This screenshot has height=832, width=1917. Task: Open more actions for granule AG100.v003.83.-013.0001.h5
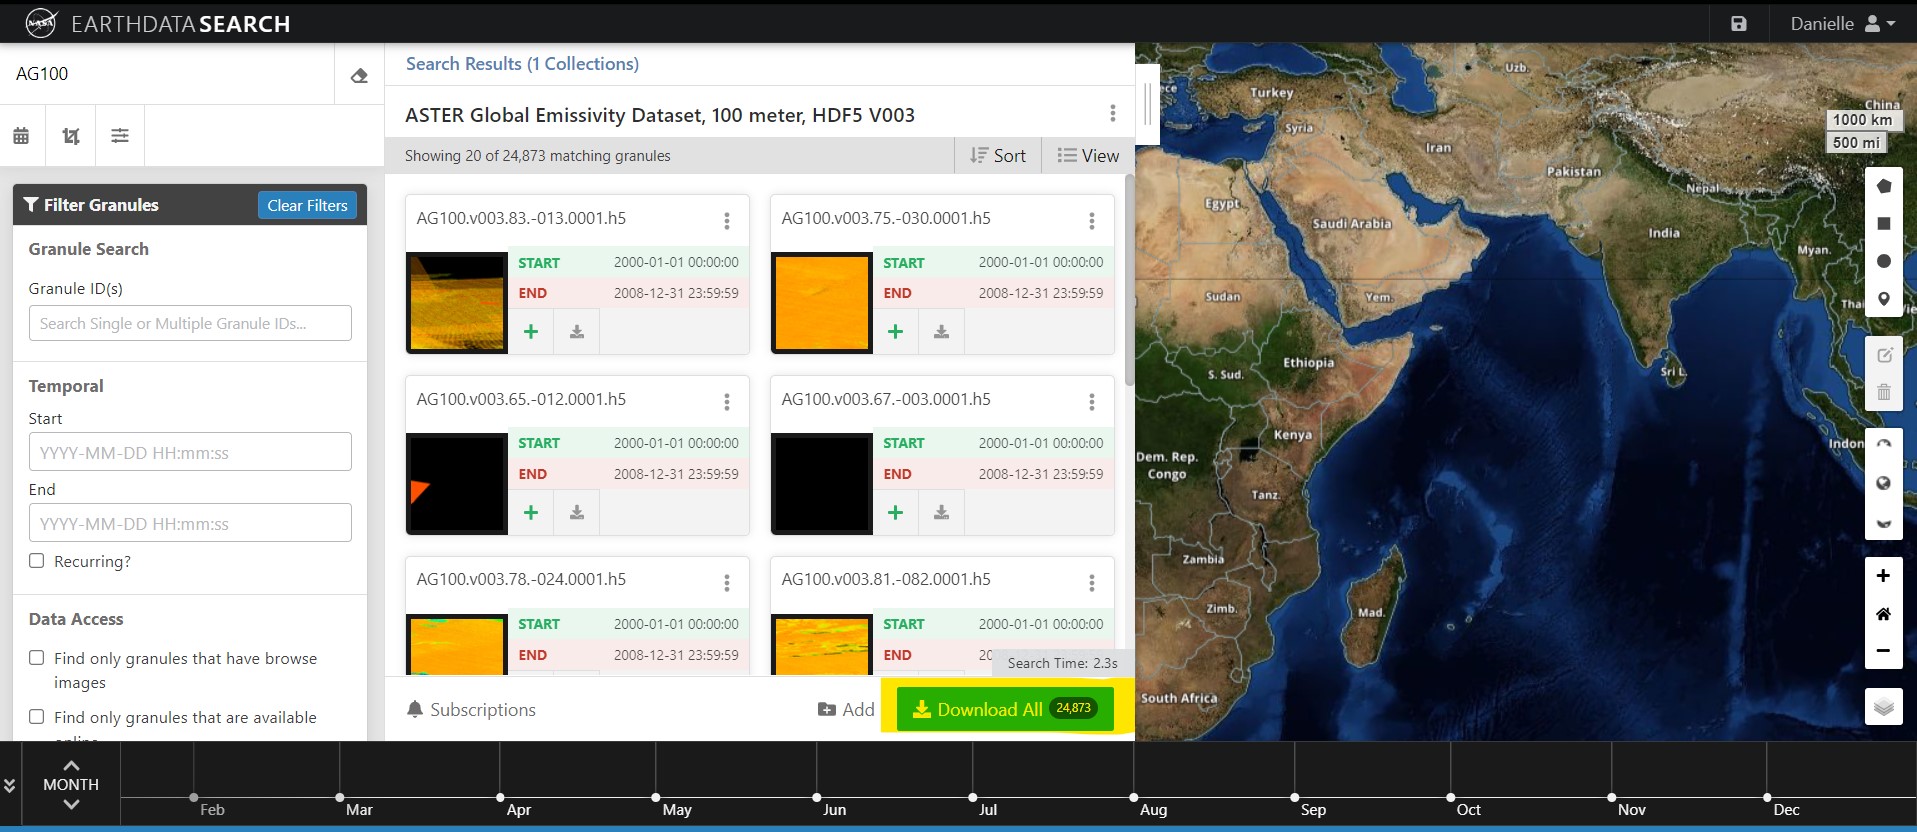[x=727, y=220]
